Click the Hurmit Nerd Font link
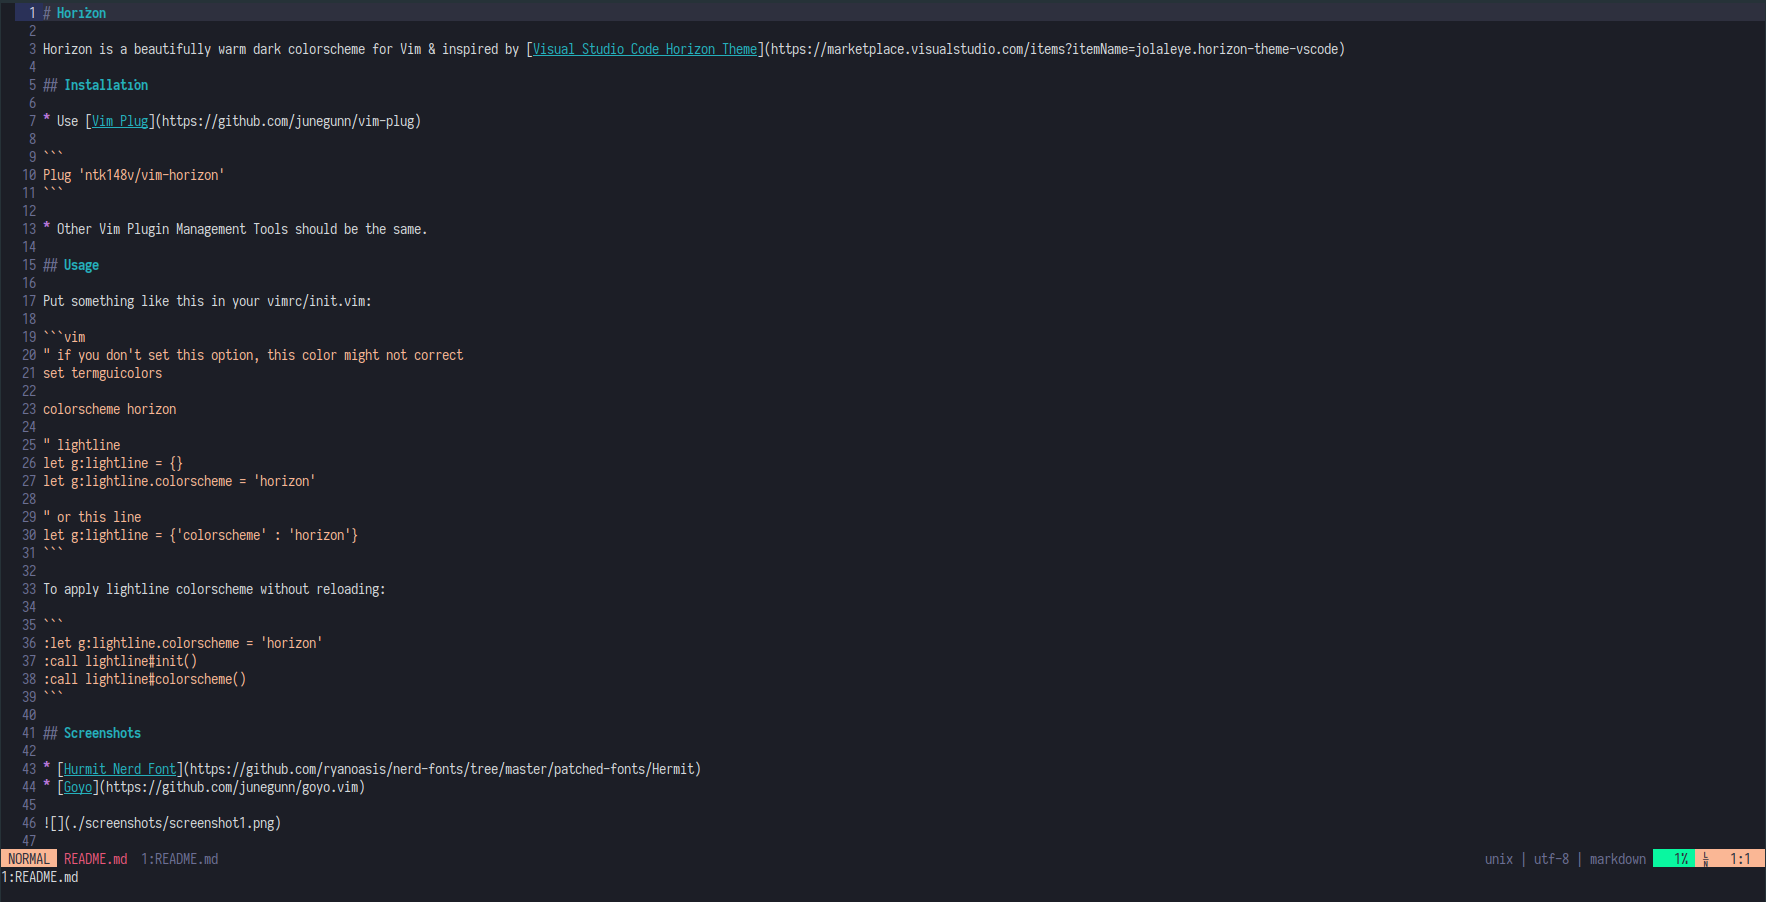This screenshot has height=902, width=1766. click(x=120, y=769)
